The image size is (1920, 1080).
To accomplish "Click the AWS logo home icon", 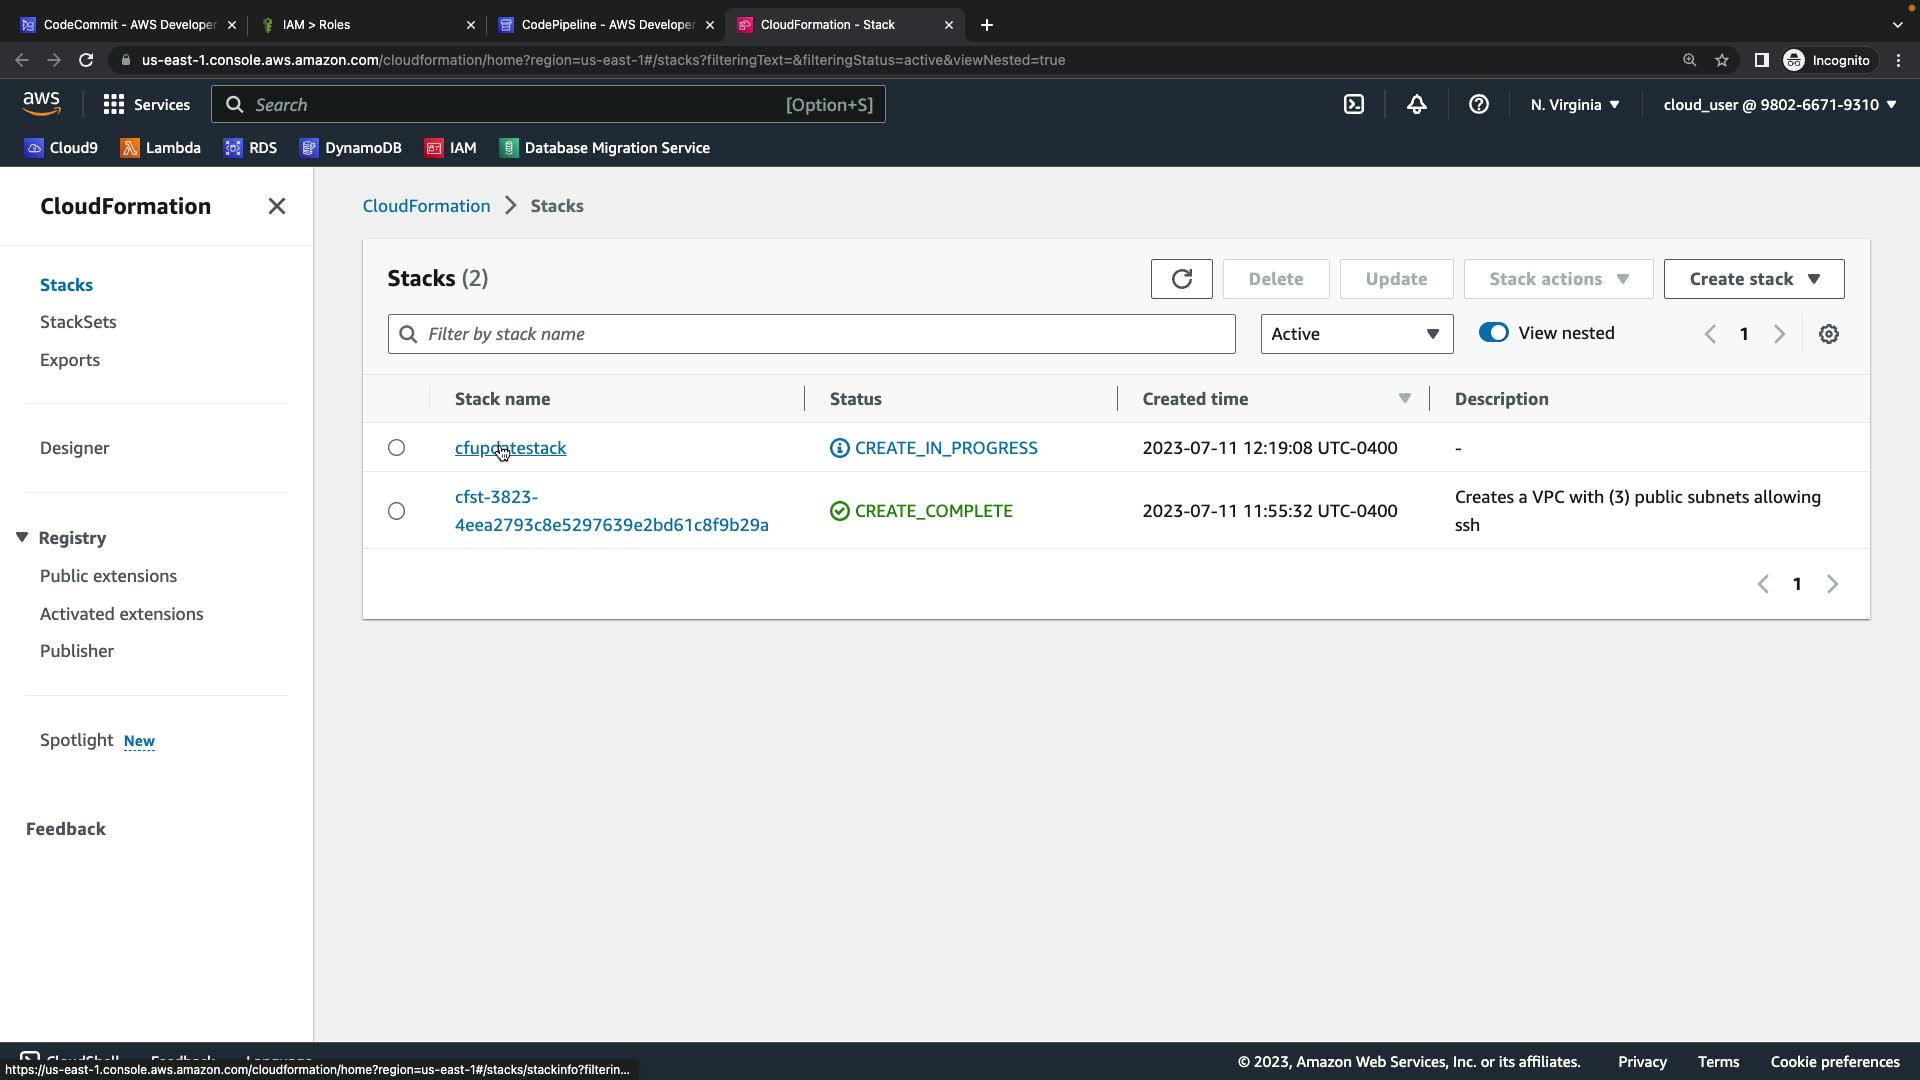I will (41, 103).
